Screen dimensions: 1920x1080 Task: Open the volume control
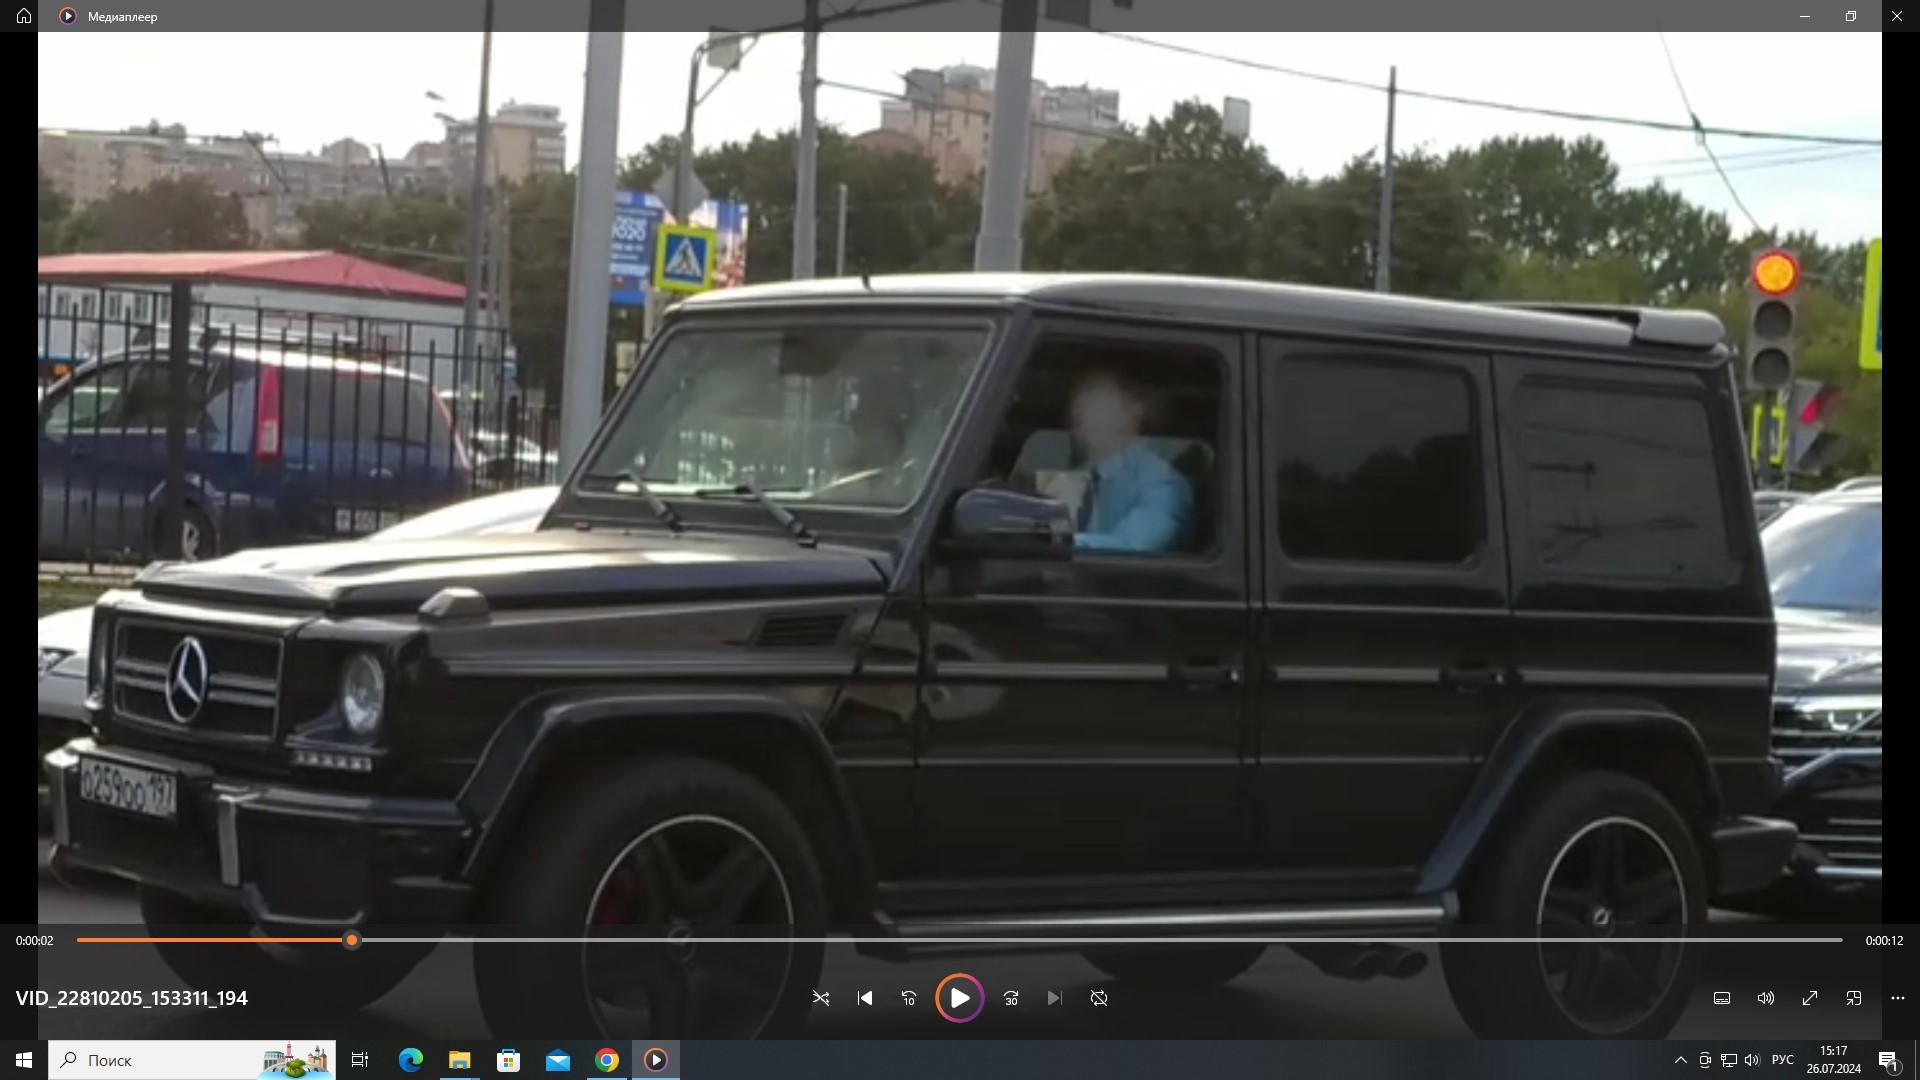1766,998
